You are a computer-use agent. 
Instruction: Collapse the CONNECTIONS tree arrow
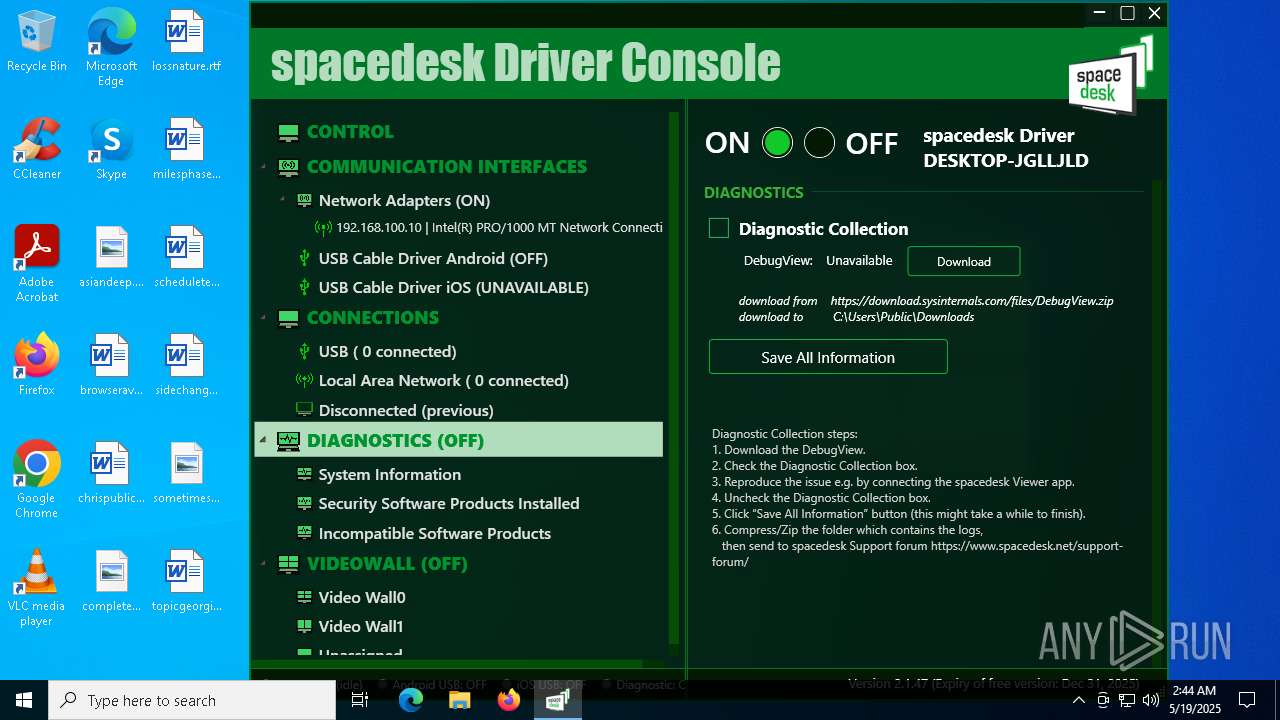tap(264, 318)
